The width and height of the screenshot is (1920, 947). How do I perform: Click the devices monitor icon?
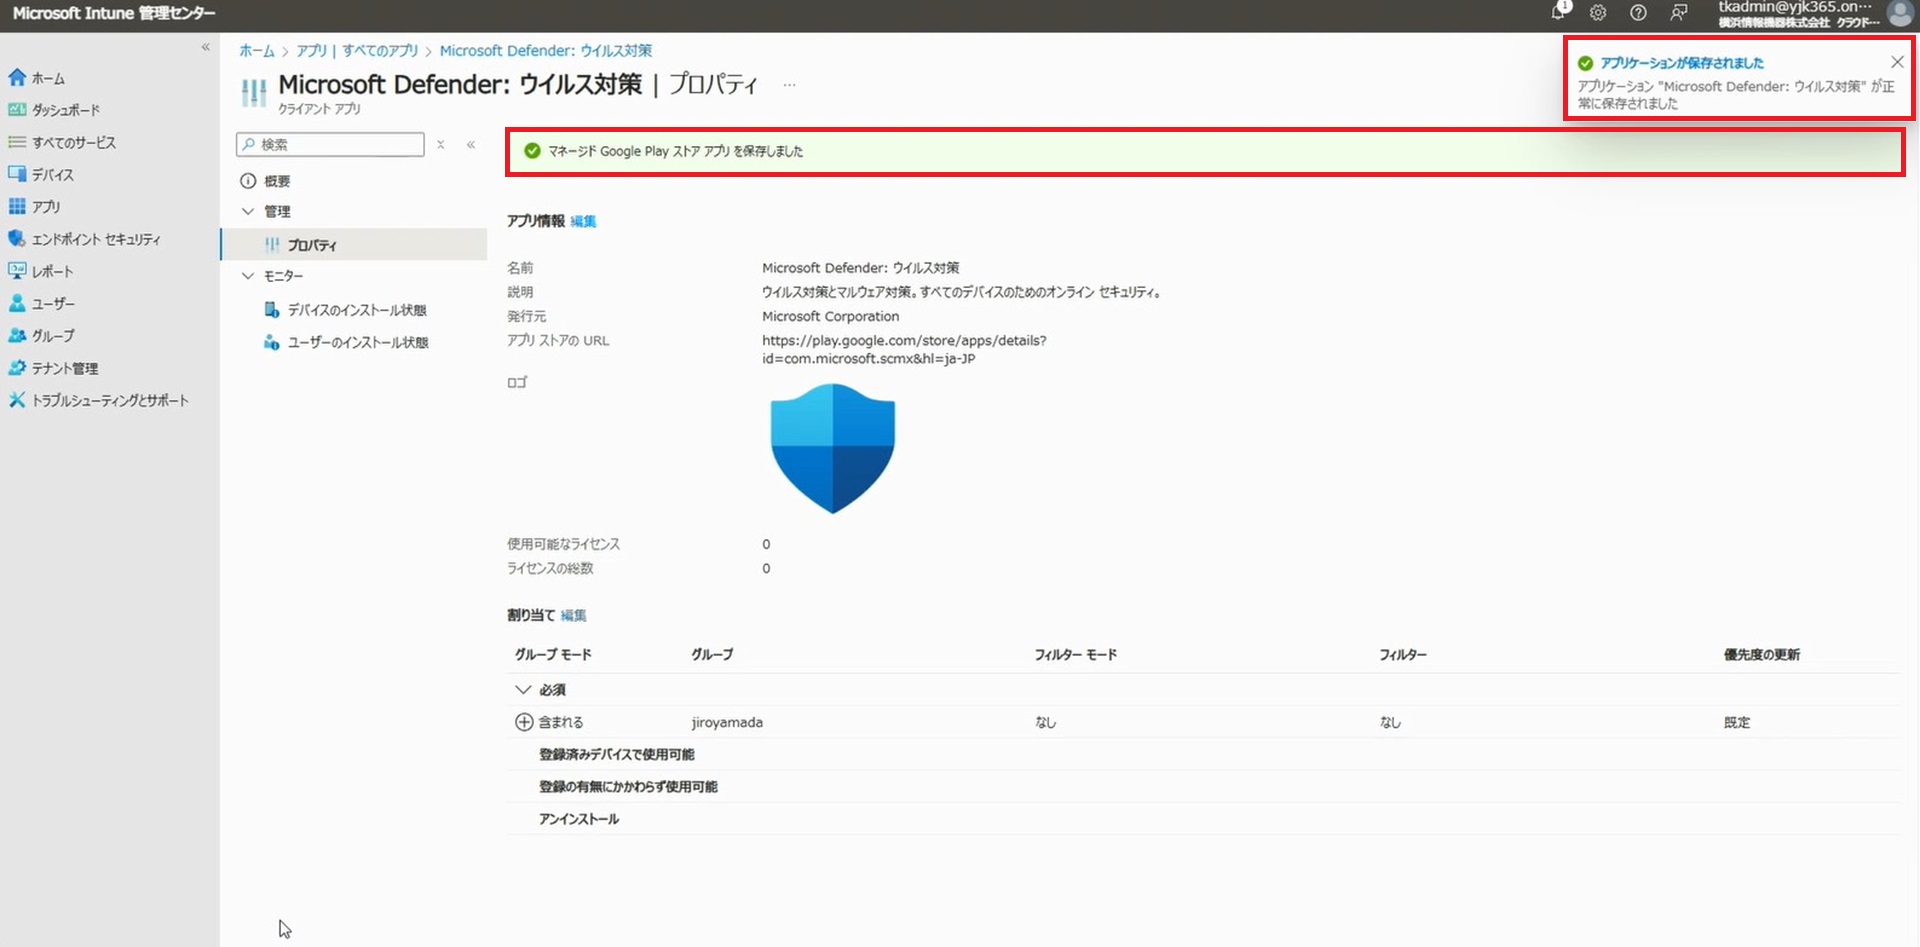click(x=17, y=174)
